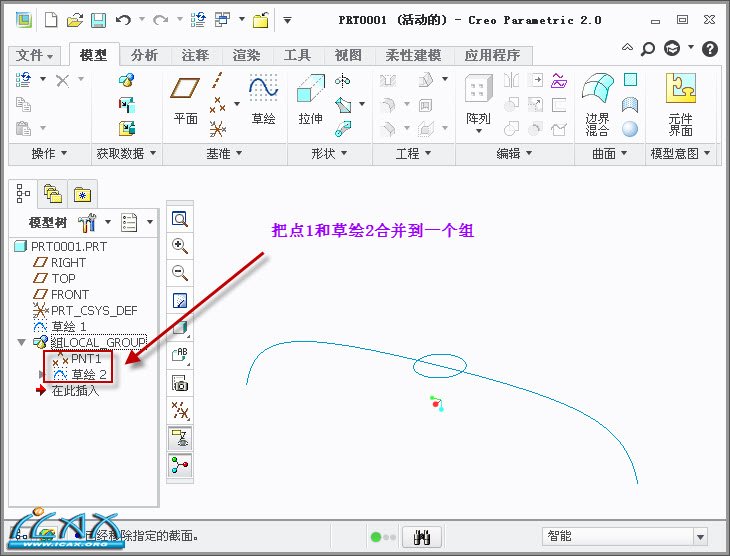Click PNT1 in the model tree
Image resolution: width=730 pixels, height=556 pixels.
coord(86,358)
